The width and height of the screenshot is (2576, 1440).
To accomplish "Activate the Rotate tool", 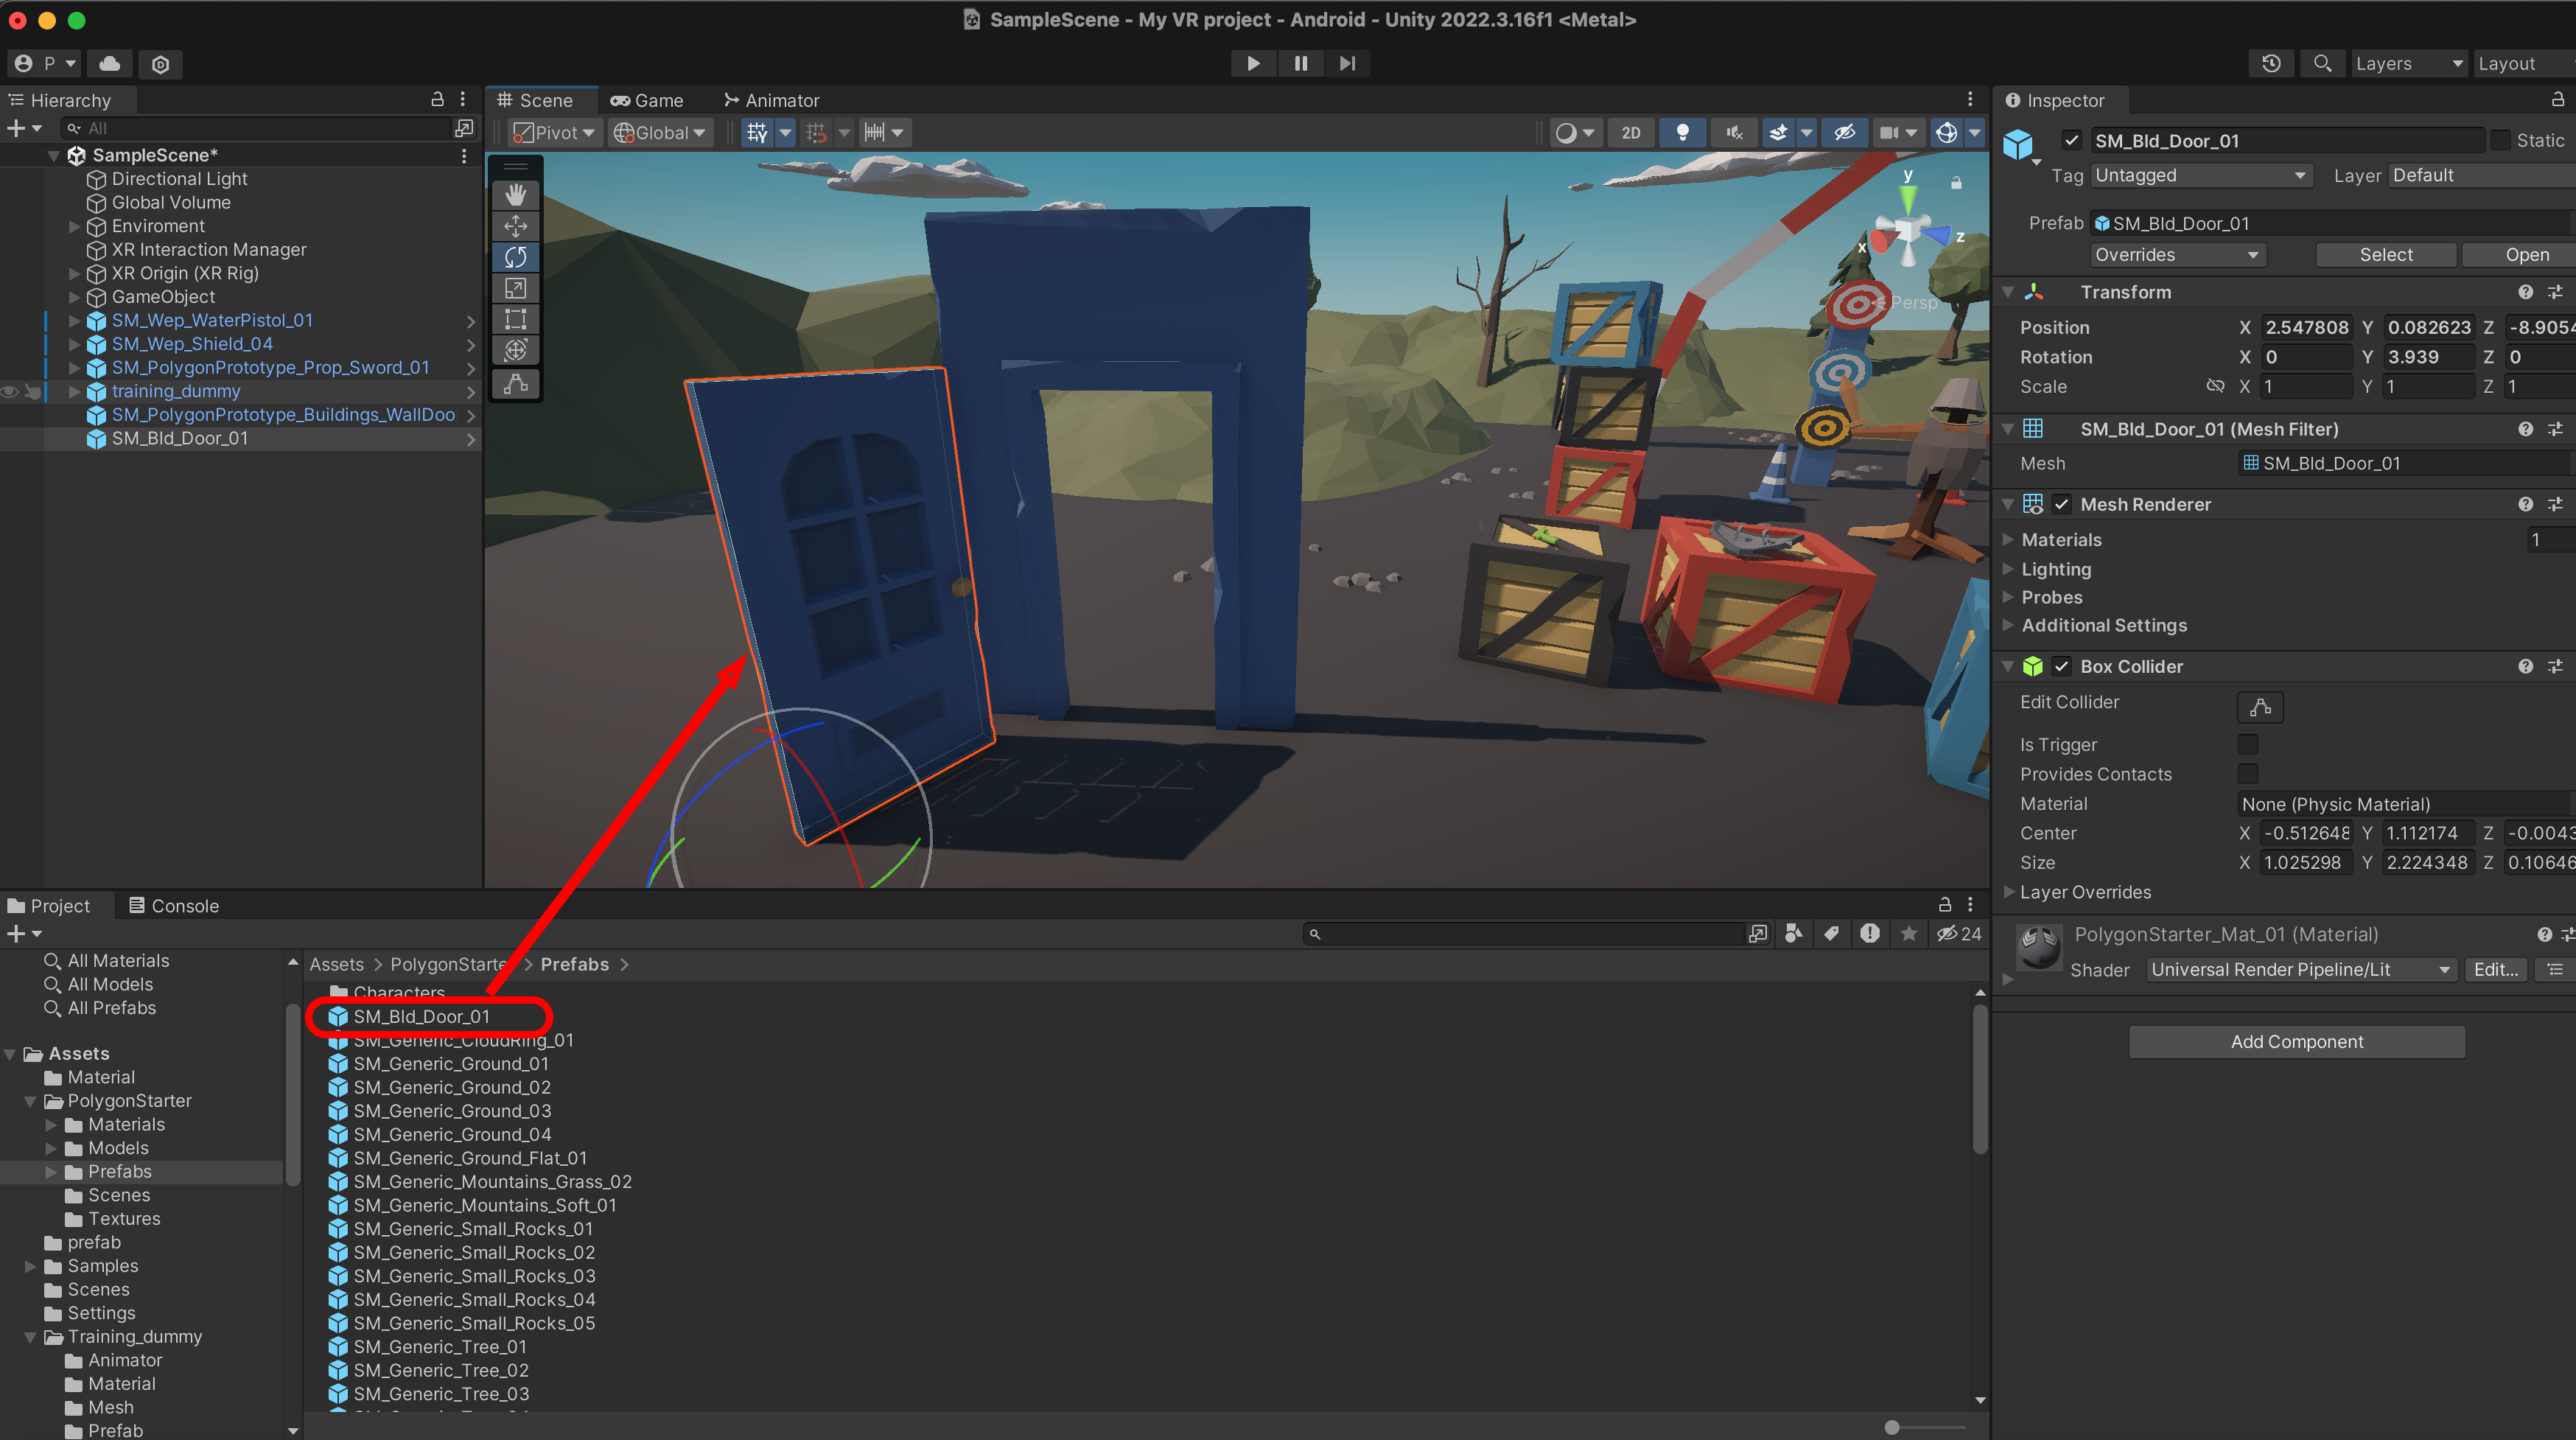I will pos(515,257).
